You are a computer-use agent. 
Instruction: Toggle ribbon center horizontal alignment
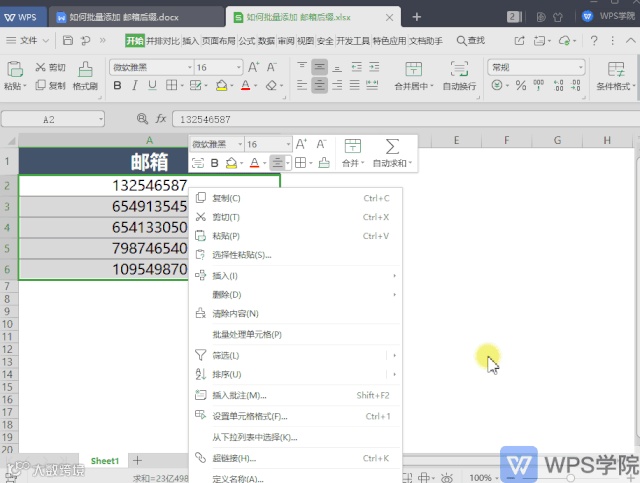[320, 85]
